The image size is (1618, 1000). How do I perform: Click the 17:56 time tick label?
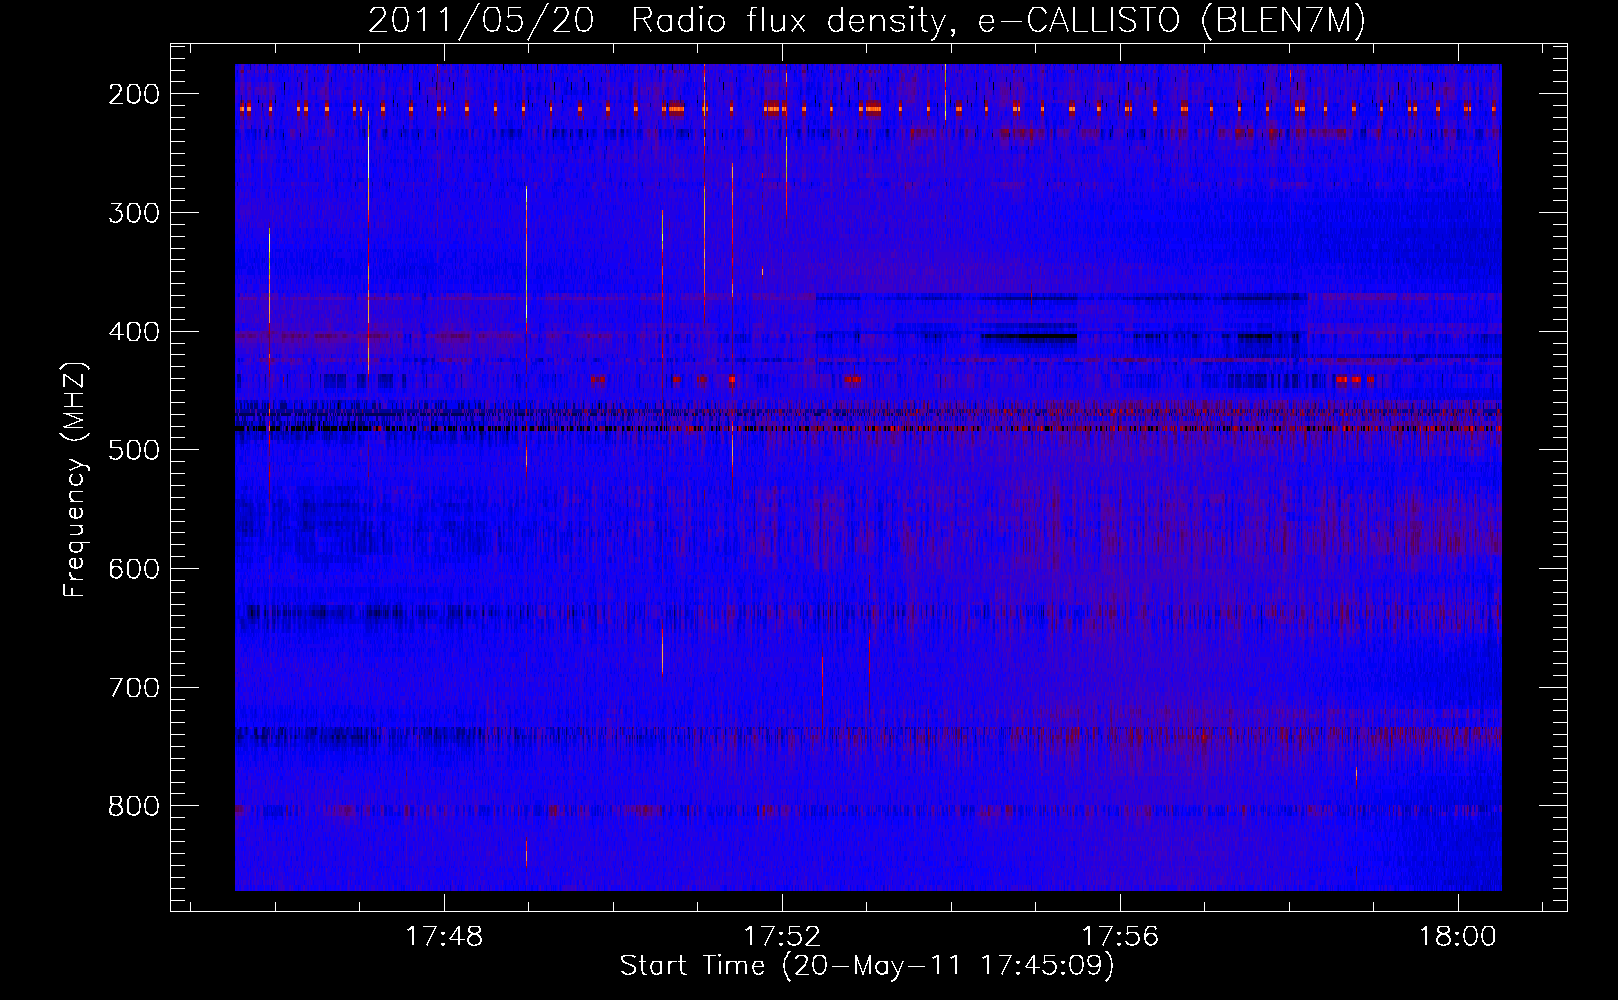pyautogui.click(x=1120, y=936)
